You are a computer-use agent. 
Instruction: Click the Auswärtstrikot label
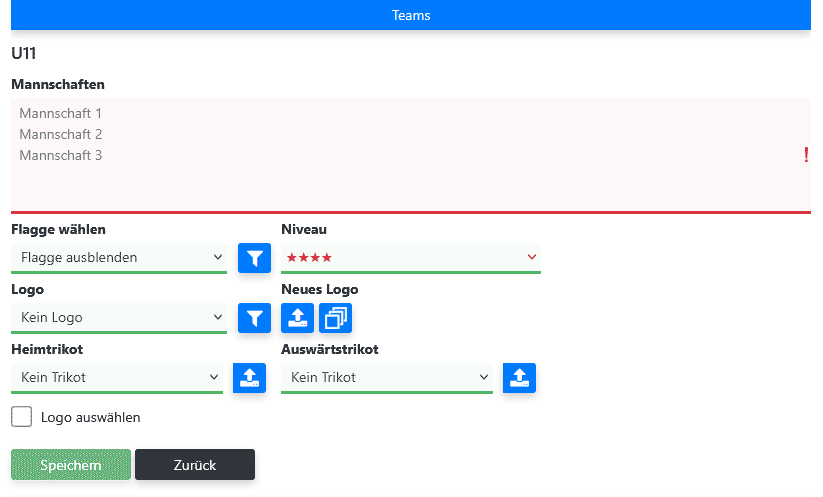point(330,349)
